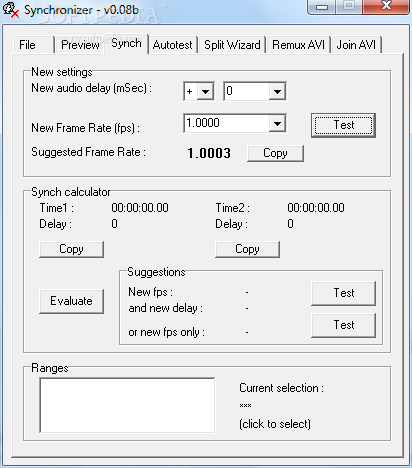Expand the New Frame Rate dropdown arrow
The width and height of the screenshot is (412, 468).
(x=277, y=124)
